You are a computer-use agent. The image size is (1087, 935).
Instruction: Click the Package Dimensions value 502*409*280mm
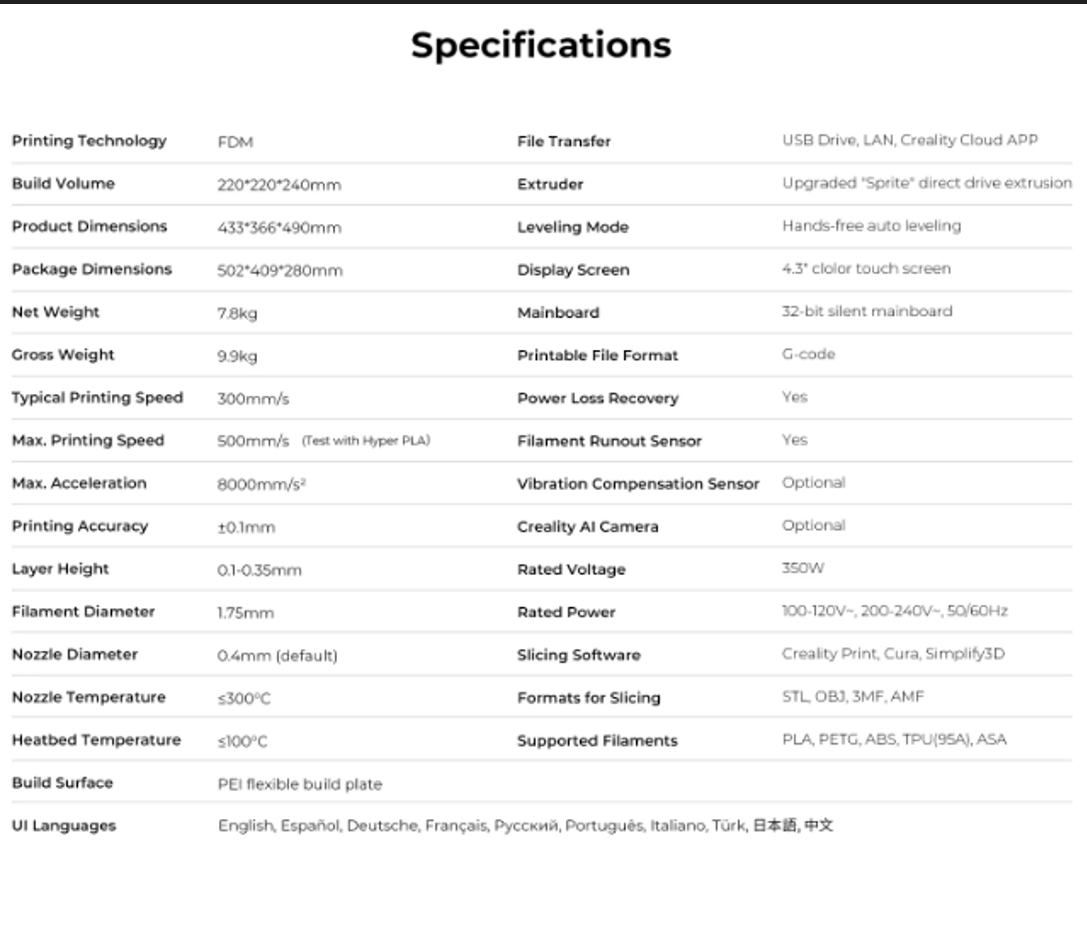[x=279, y=271]
